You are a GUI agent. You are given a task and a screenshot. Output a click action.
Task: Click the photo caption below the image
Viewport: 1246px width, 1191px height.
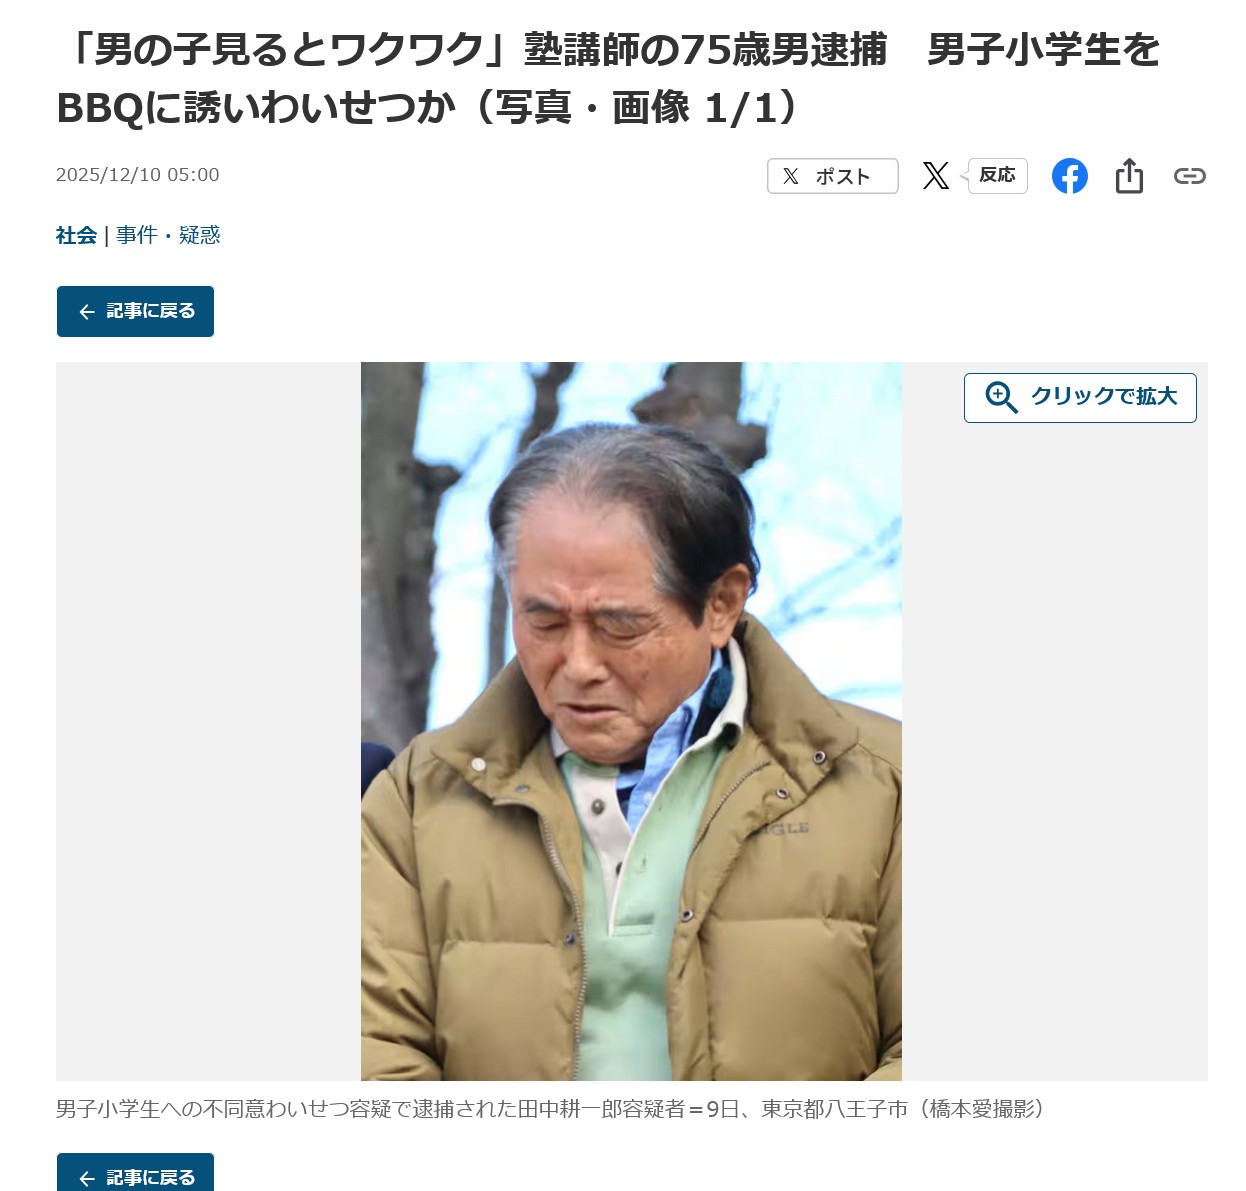click(x=550, y=1109)
